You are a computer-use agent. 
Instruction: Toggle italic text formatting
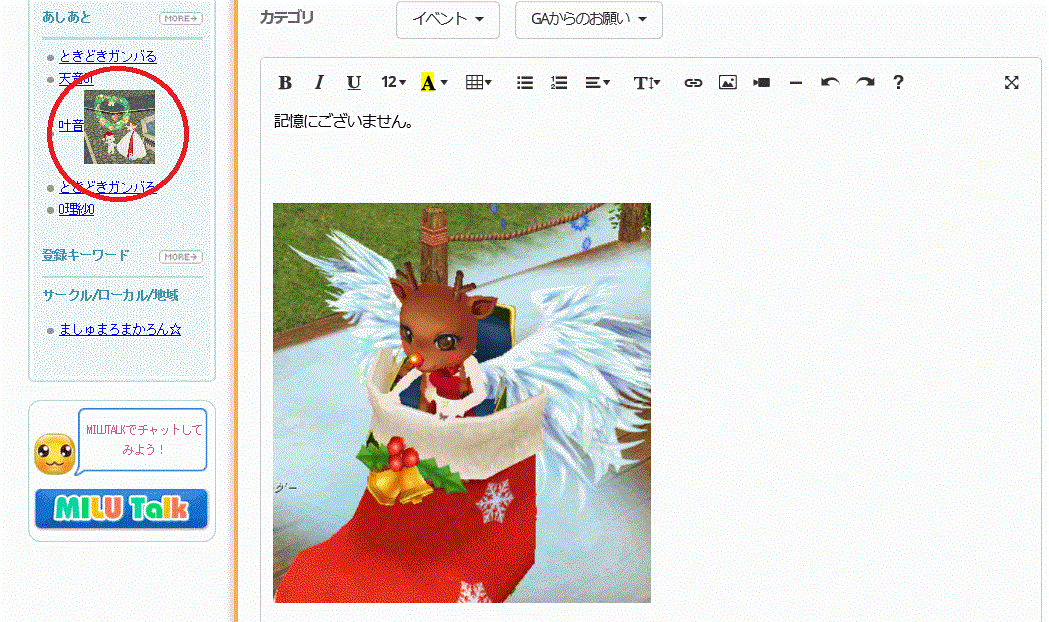(319, 83)
